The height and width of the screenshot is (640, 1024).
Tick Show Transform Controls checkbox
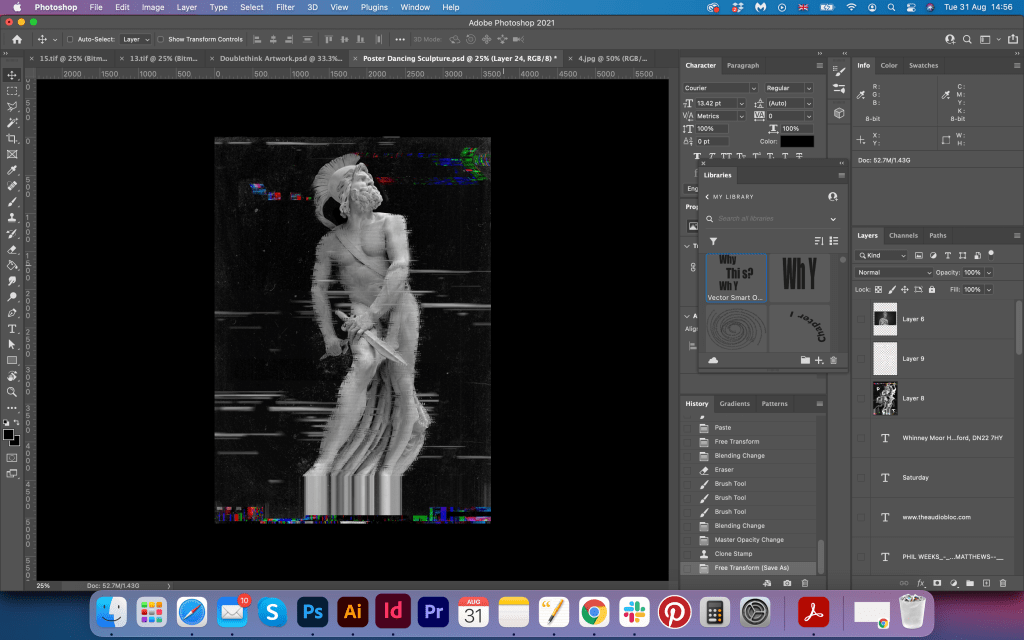(x=161, y=39)
